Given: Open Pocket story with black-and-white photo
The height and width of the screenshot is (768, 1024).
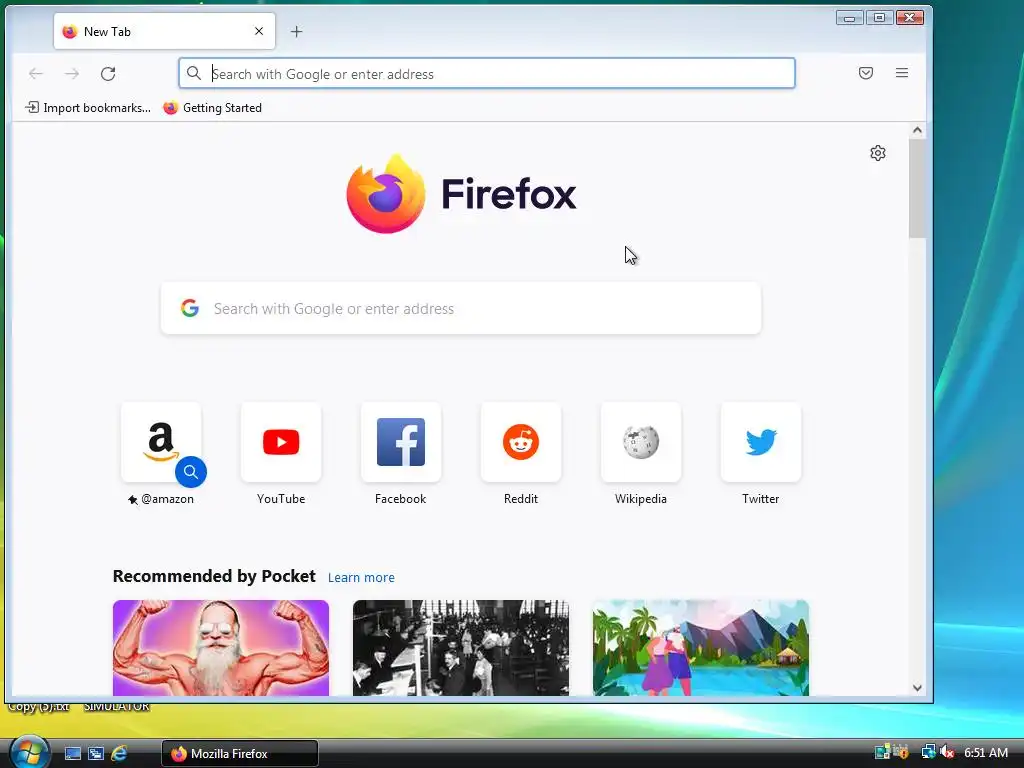Looking at the screenshot, I should pos(461,648).
